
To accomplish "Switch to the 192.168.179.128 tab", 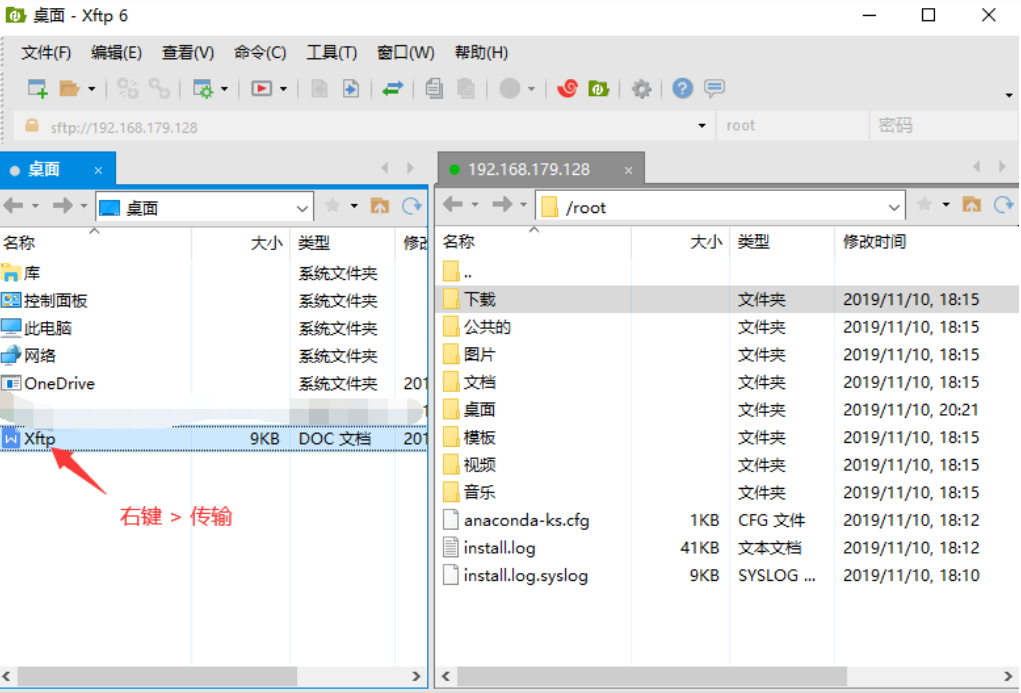I will (x=529, y=169).
